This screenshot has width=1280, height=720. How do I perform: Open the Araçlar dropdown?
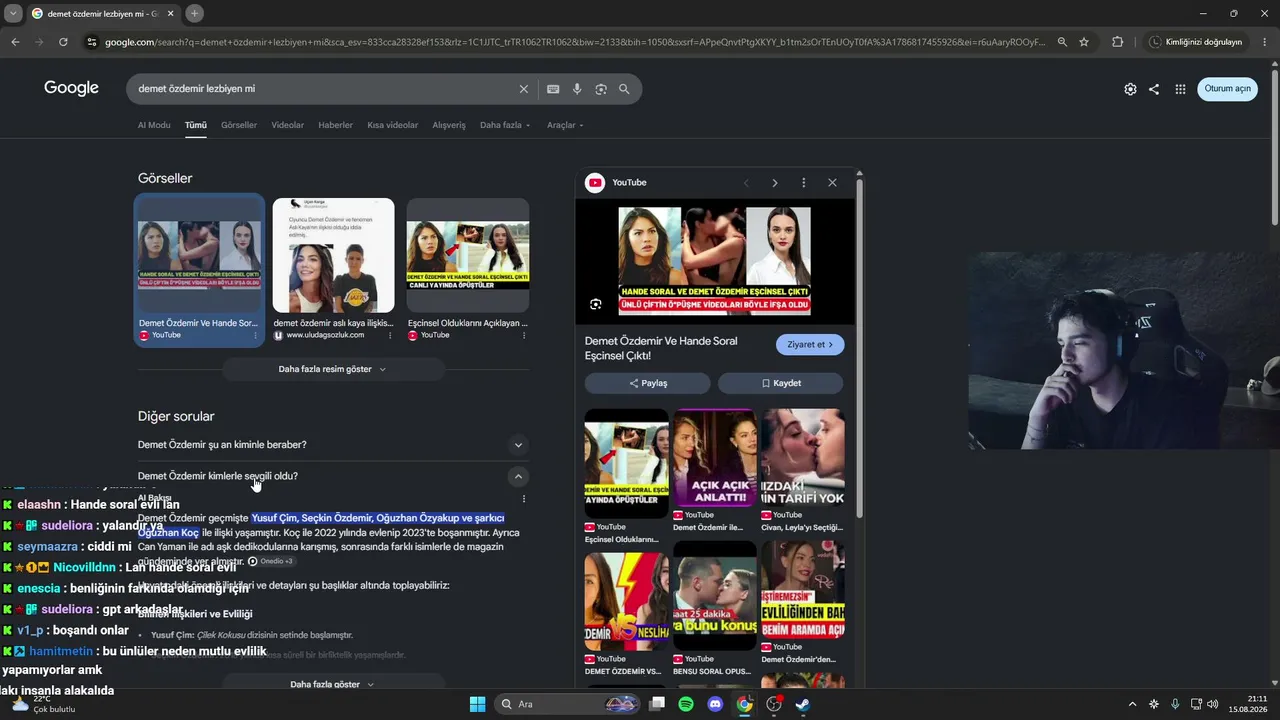tap(565, 125)
